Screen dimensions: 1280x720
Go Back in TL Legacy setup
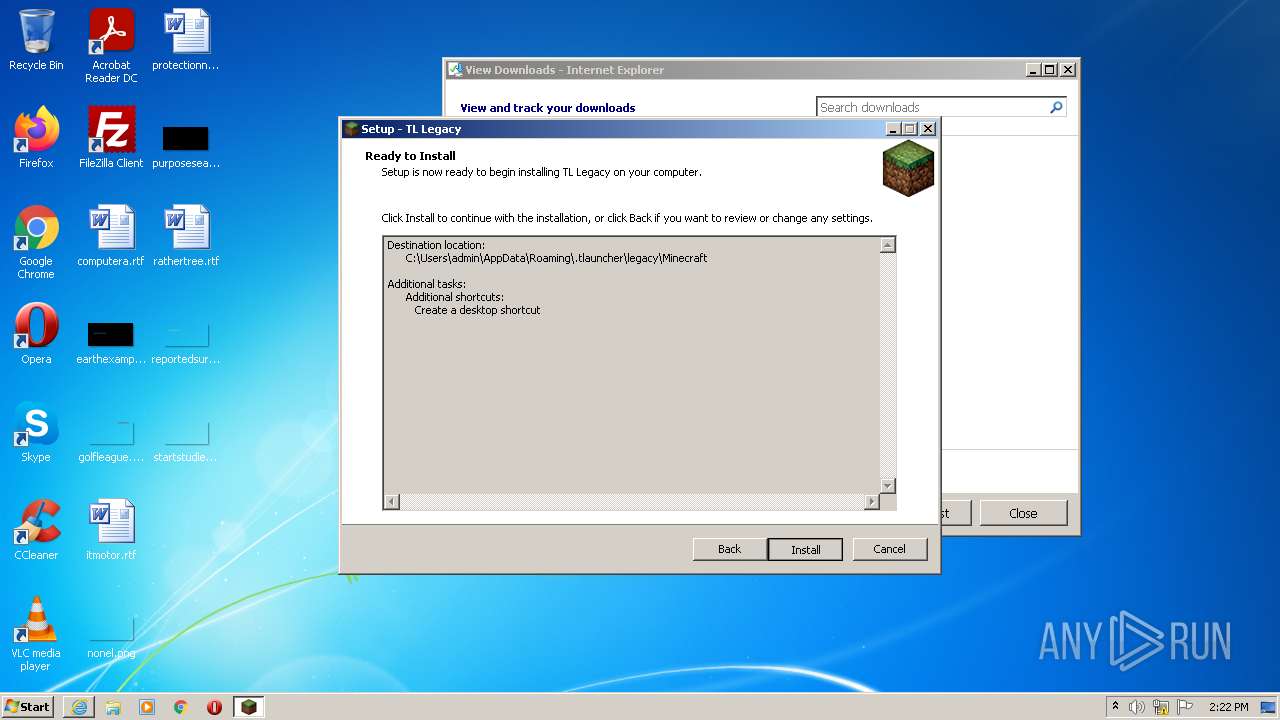click(x=730, y=549)
